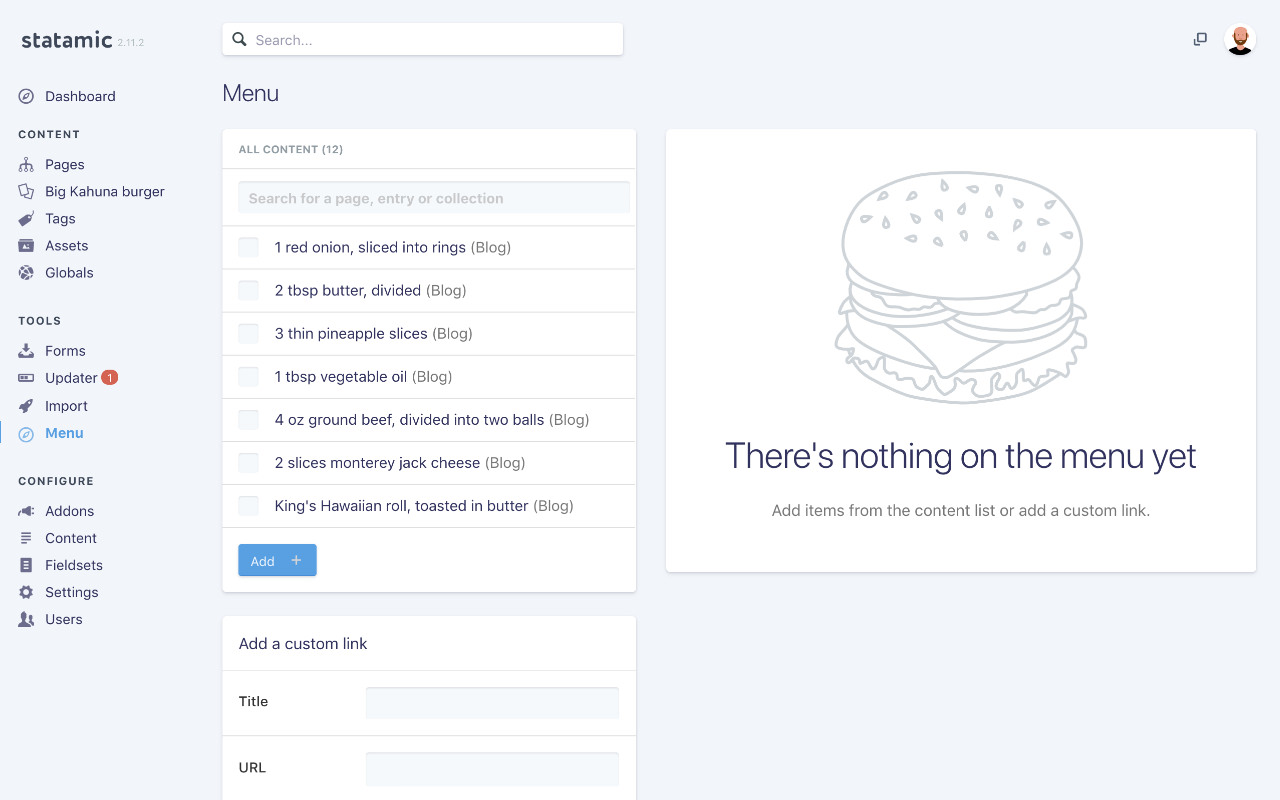This screenshot has height=800, width=1280.
Task: Focus the custom link Title field
Action: [492, 703]
